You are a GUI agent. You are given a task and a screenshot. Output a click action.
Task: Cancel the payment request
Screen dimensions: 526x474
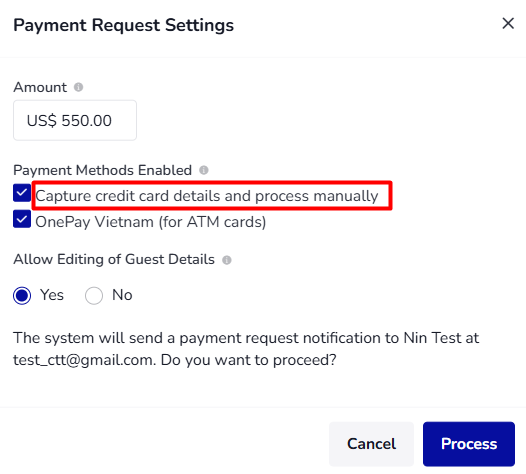coord(371,444)
